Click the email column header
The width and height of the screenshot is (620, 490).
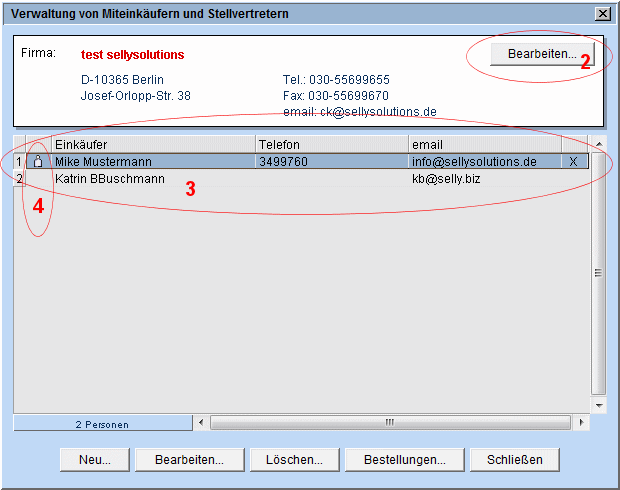[485, 144]
